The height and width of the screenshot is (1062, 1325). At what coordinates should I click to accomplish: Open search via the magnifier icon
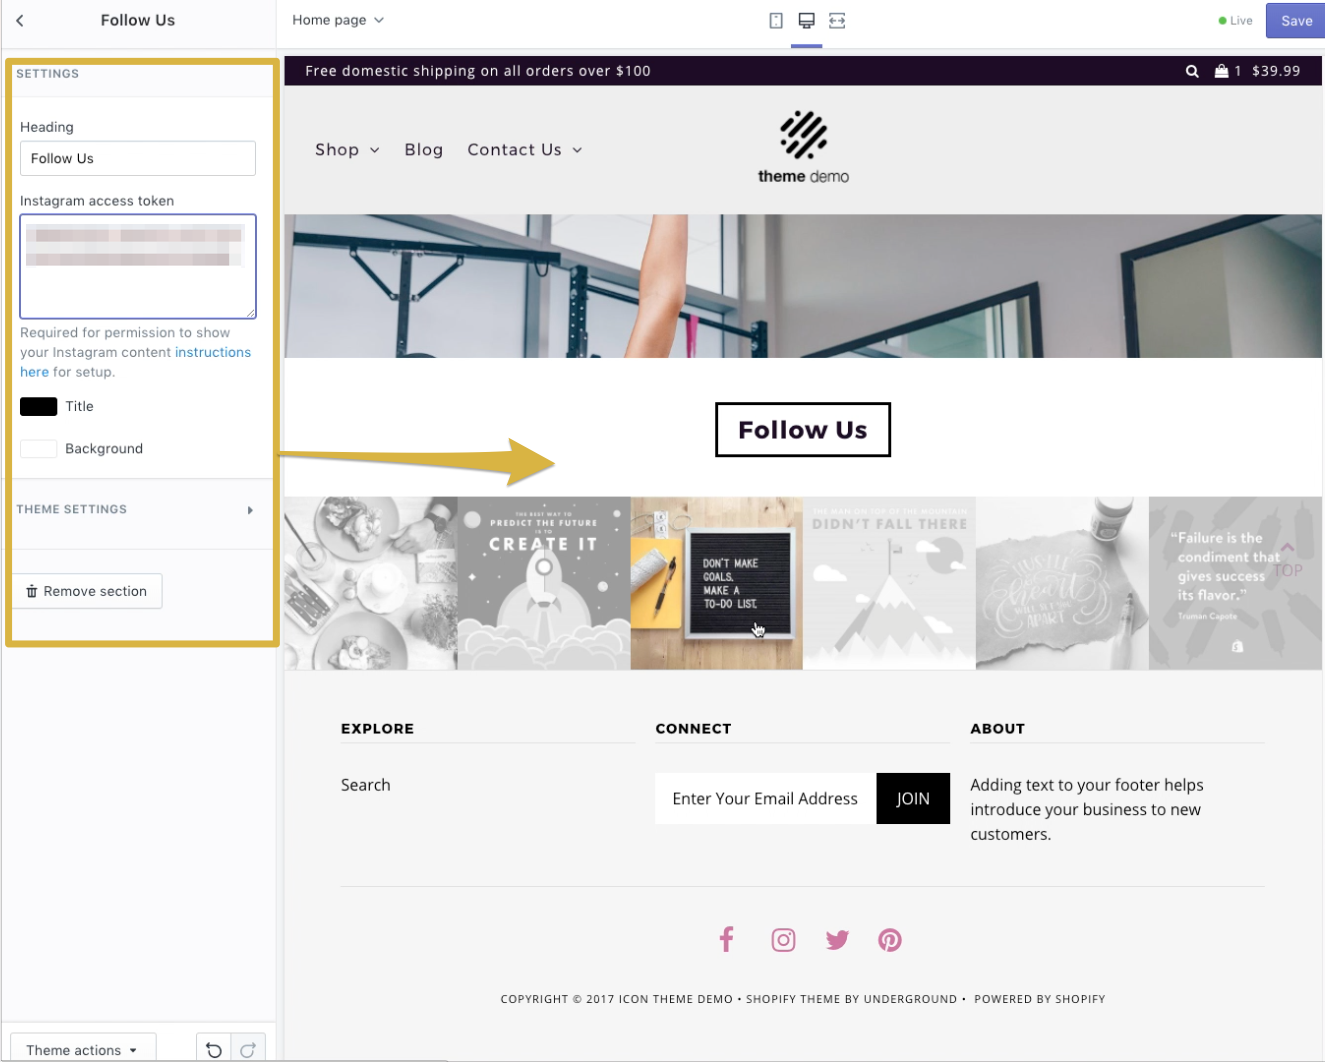(x=1192, y=71)
